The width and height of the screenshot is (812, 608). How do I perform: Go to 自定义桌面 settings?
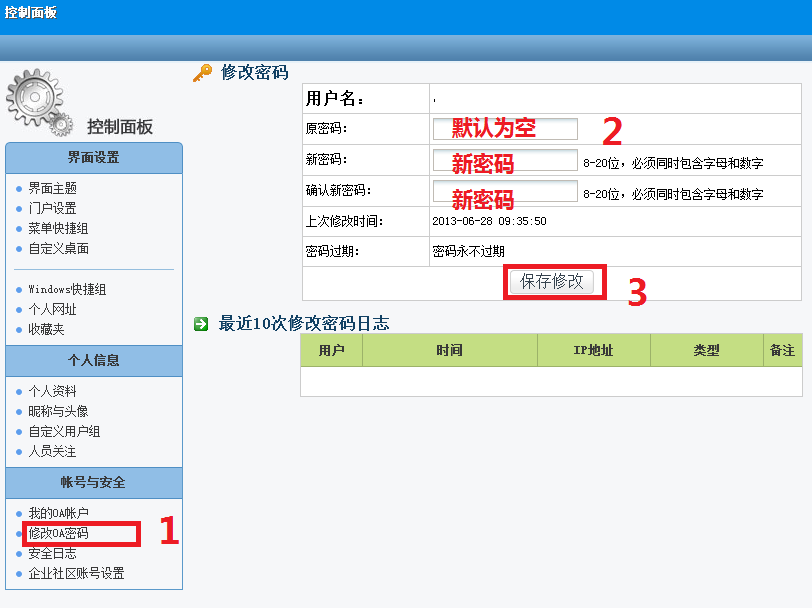coord(58,248)
